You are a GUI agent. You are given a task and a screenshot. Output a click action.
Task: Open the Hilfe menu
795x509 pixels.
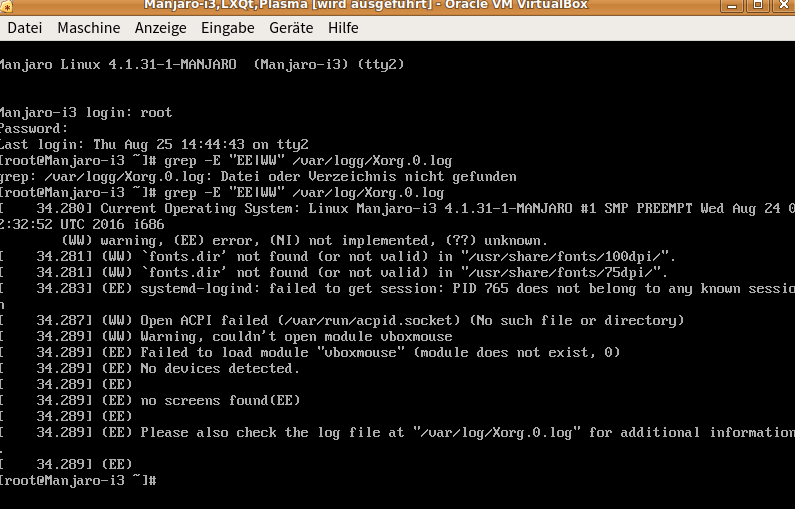click(343, 28)
